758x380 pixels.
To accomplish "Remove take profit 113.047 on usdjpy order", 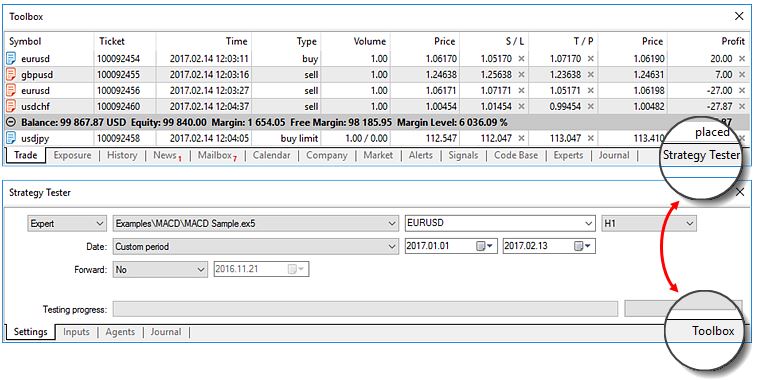I will [x=590, y=138].
